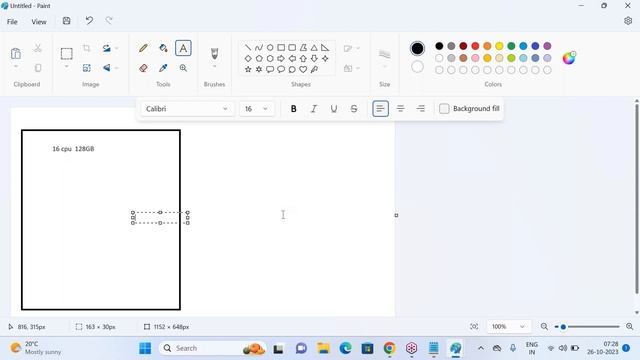Screen dimensions: 640x360
Task: Select the Eraser tool
Action: (143, 68)
